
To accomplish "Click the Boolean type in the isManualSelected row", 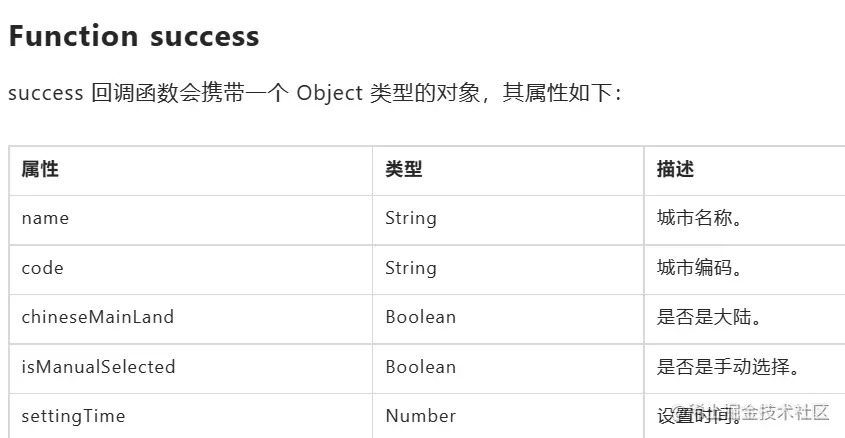I will 420,367.
